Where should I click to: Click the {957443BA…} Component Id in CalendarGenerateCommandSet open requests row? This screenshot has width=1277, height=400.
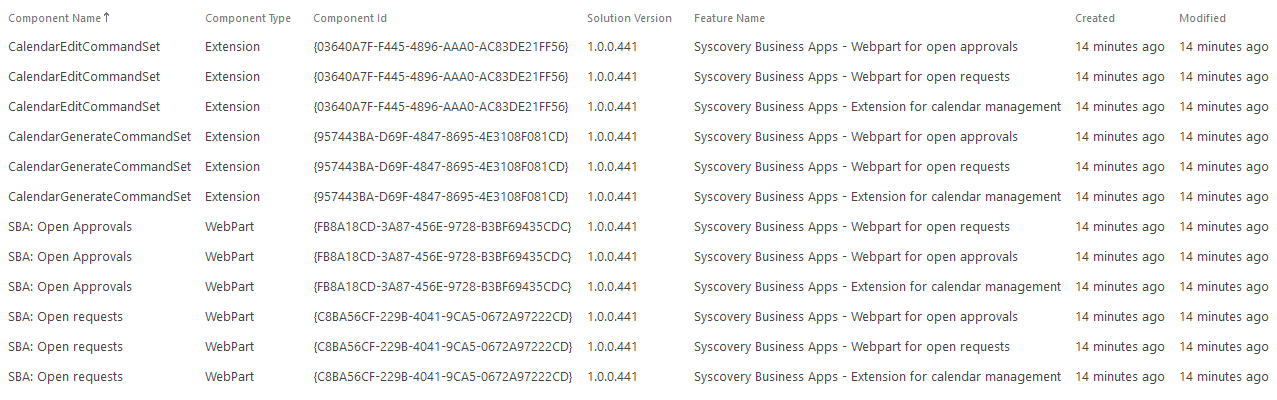[441, 167]
